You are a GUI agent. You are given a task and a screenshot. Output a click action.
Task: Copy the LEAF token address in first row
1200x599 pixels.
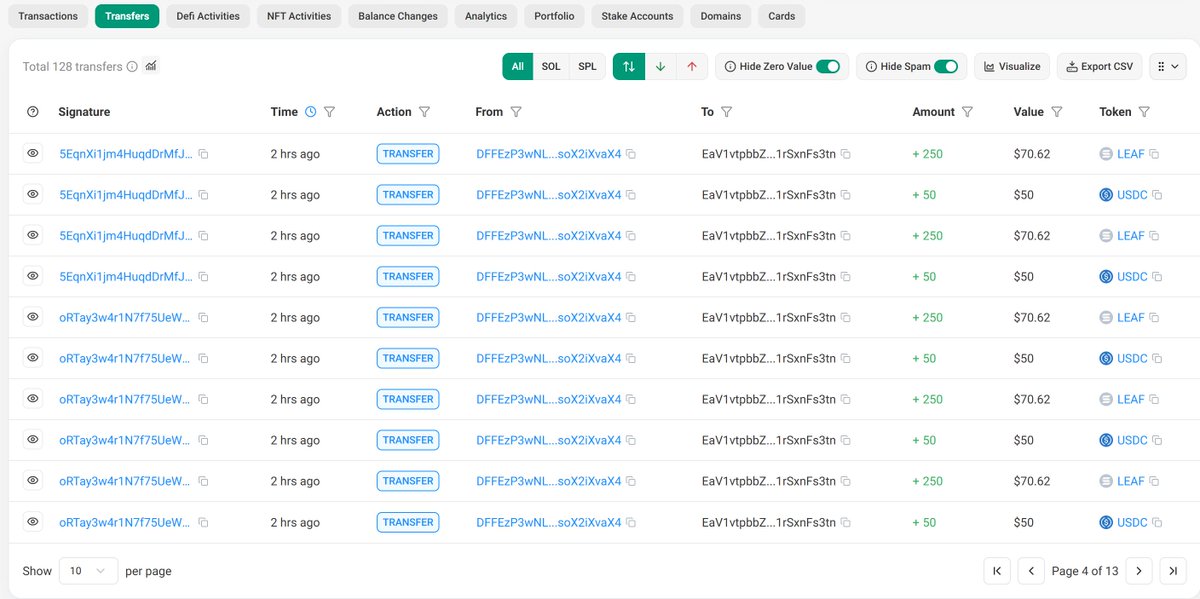tap(1154, 154)
